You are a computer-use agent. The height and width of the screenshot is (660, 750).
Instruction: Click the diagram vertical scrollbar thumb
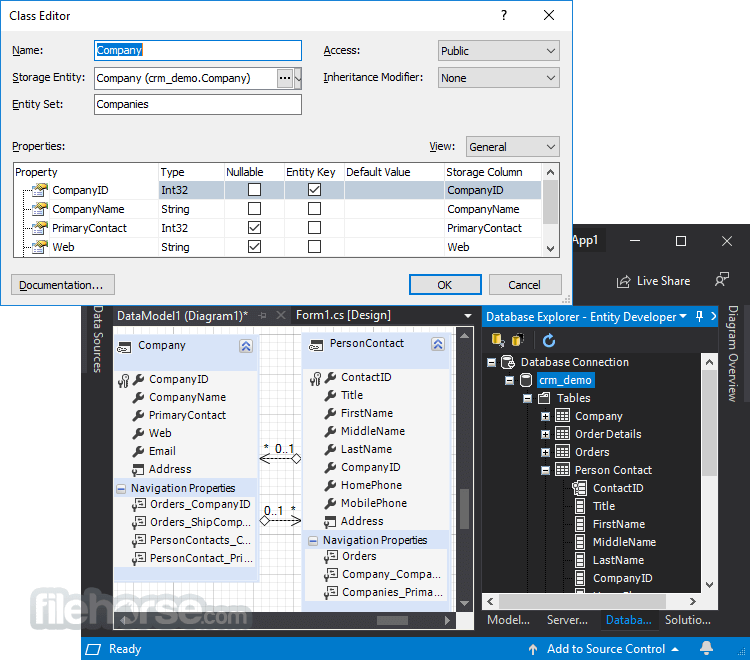[x=464, y=508]
